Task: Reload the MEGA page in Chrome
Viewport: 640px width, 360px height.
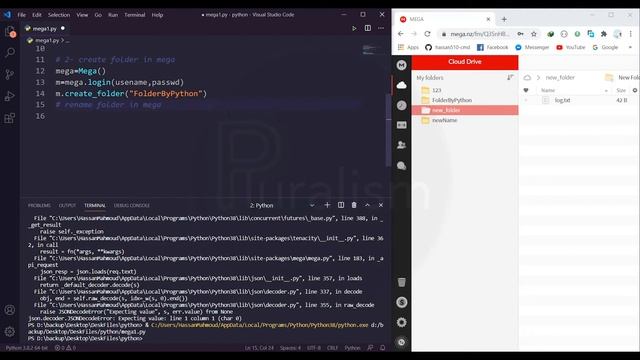Action: click(x=427, y=34)
